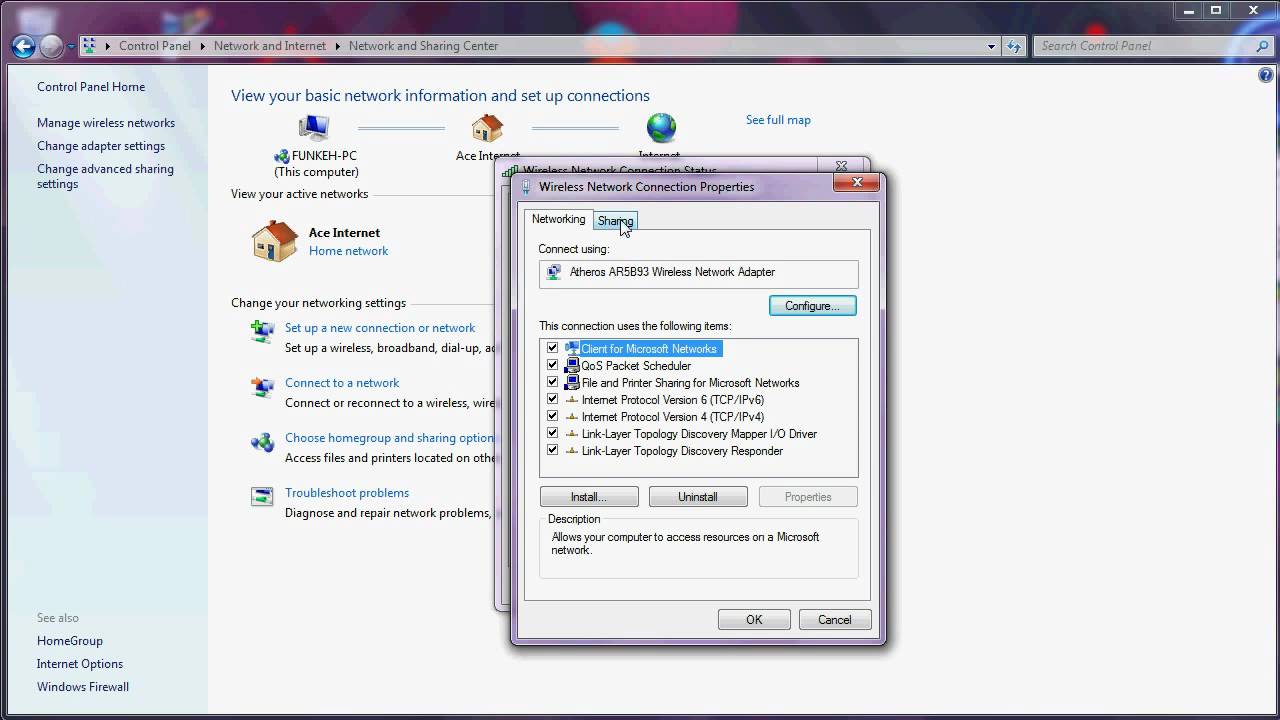Click the Ace Internet house icon in map
Screen dimensions: 1280x720
click(487, 128)
